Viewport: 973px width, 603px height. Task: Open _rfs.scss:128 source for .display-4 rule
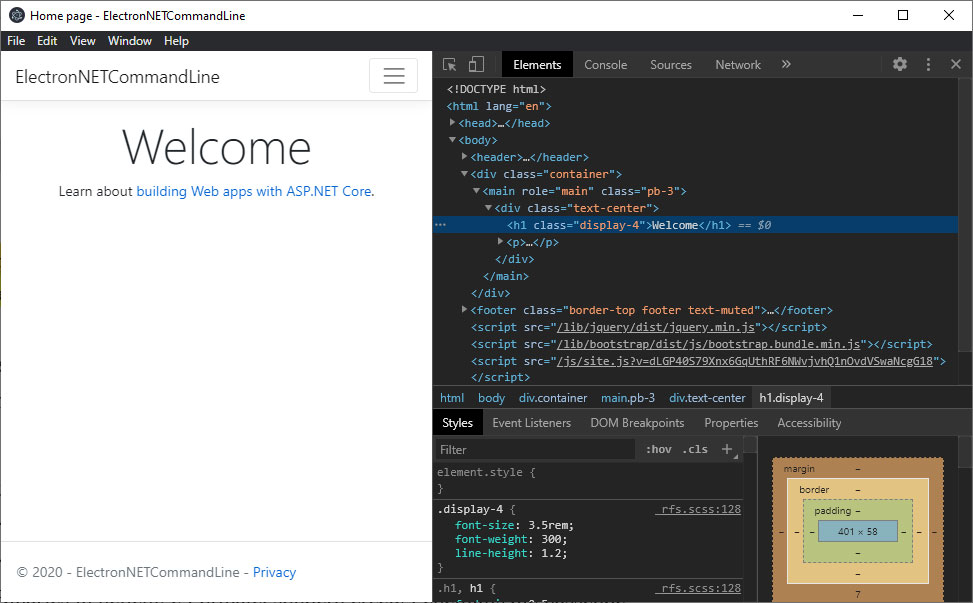tap(699, 509)
